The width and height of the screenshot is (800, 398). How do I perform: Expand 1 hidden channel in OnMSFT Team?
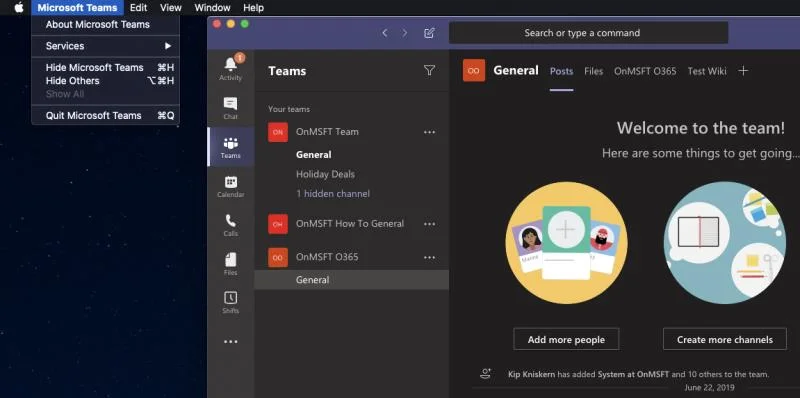pos(333,194)
